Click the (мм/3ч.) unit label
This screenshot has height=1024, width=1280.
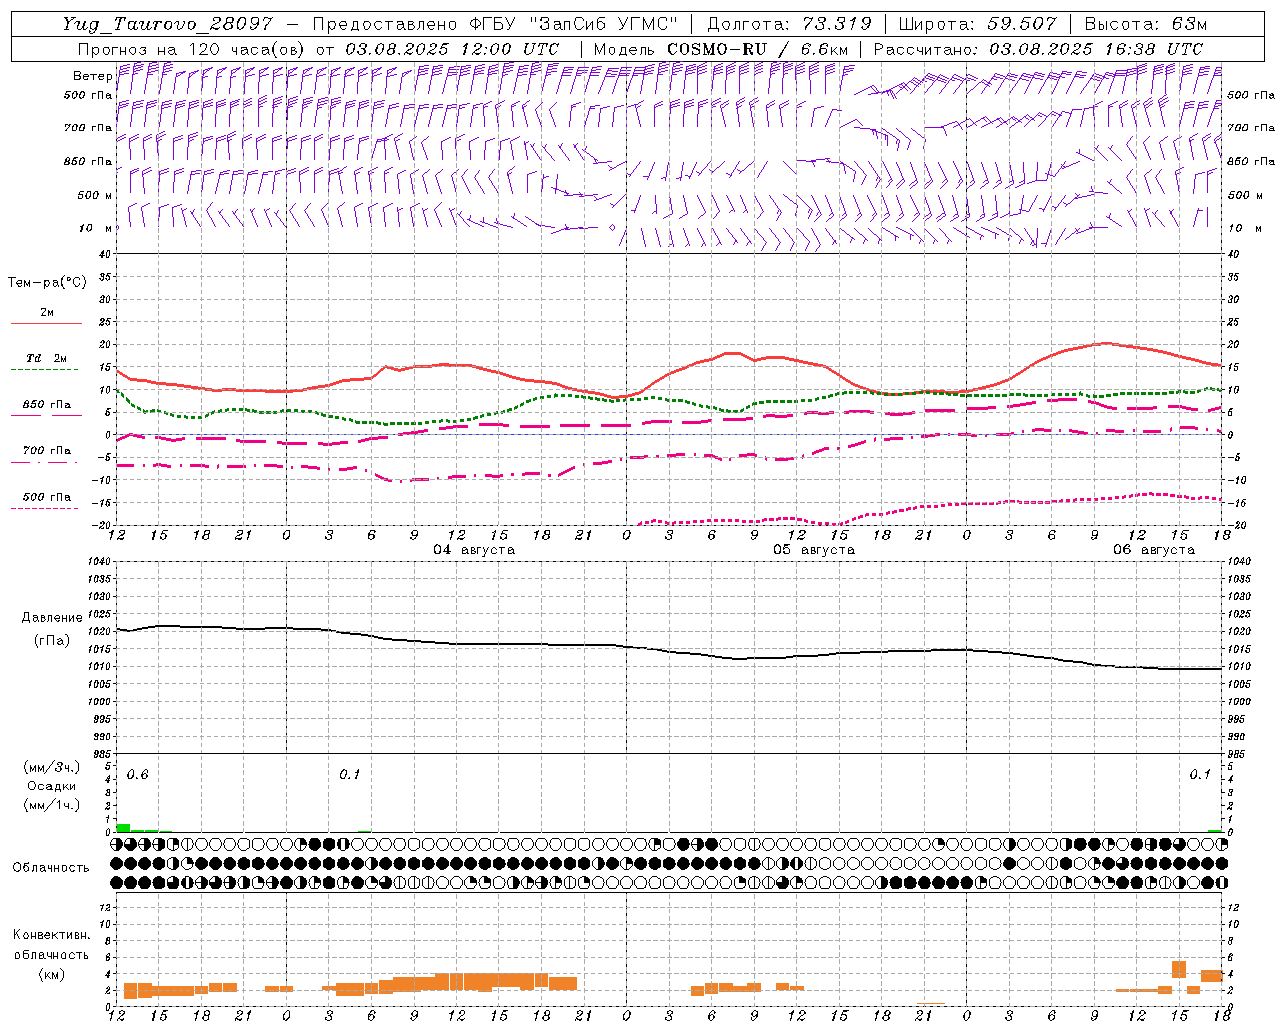click(x=51, y=767)
